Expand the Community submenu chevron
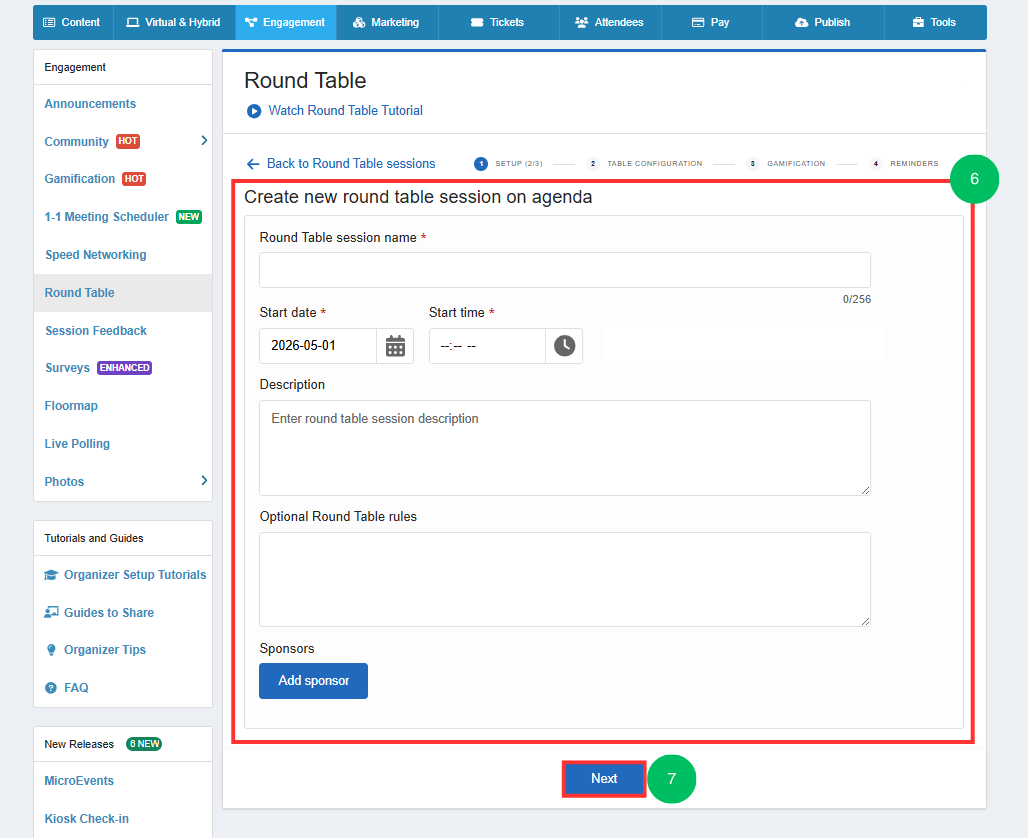The height and width of the screenshot is (838, 1028). [x=204, y=141]
